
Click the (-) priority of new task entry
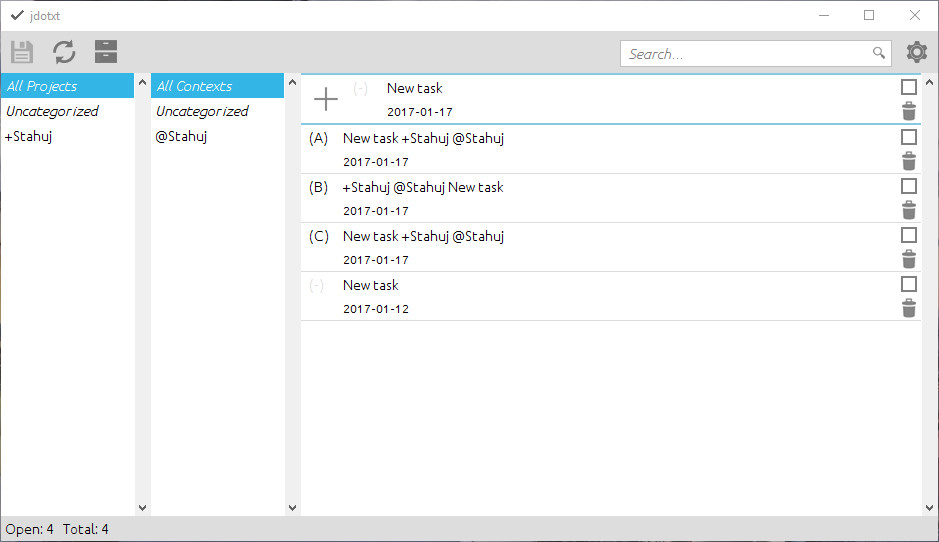click(361, 89)
